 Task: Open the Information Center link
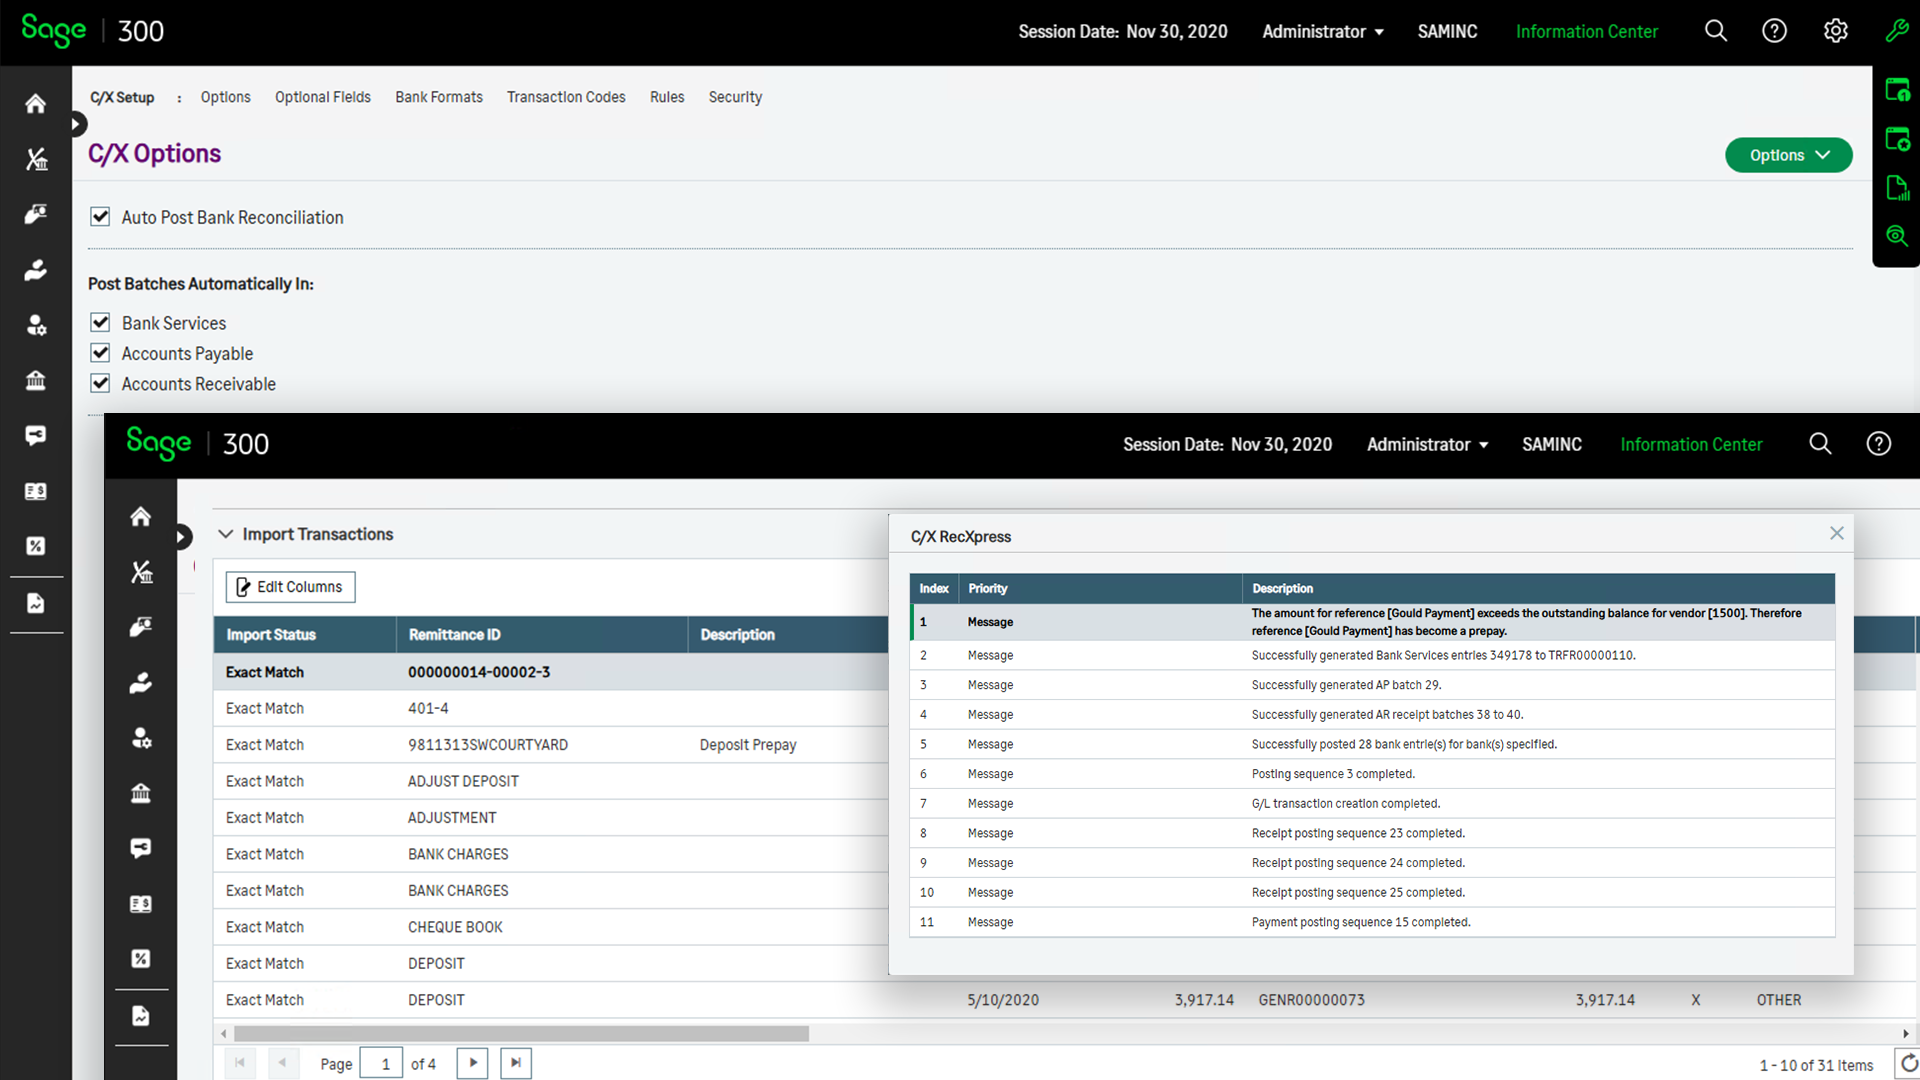(1586, 32)
